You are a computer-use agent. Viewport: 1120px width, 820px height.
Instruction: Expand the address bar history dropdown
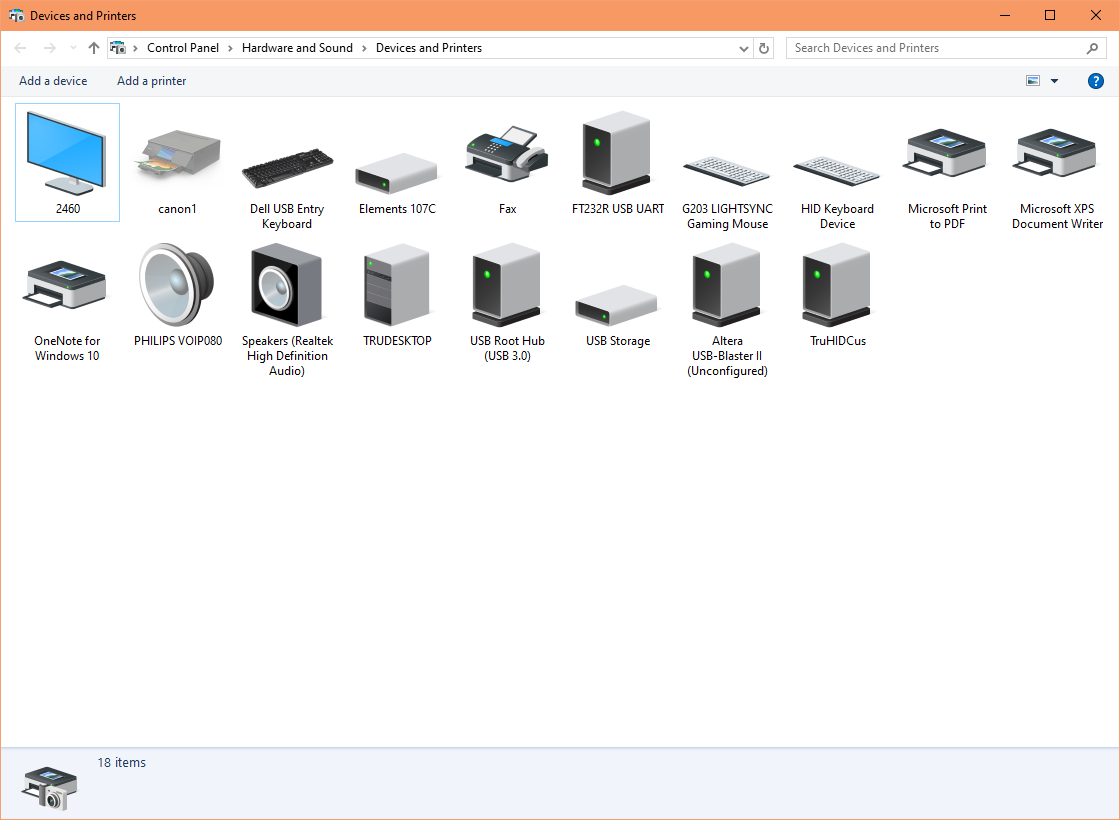click(x=744, y=49)
